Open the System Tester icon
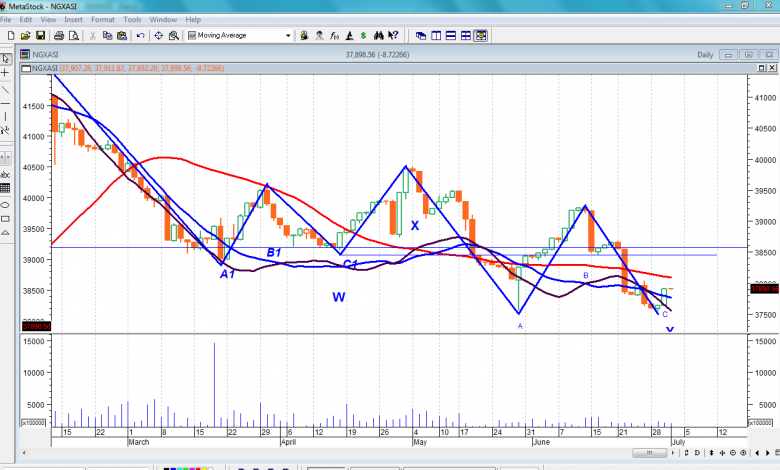 point(350,35)
